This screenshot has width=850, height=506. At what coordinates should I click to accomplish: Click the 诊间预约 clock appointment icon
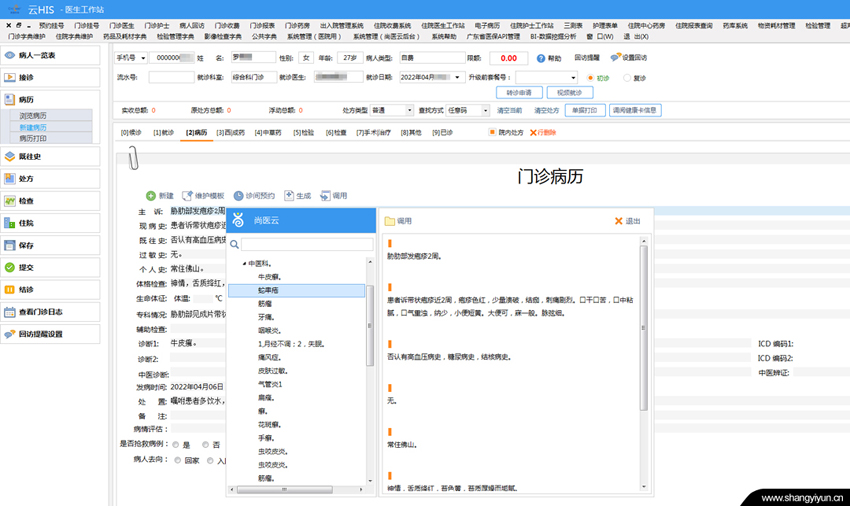click(239, 196)
